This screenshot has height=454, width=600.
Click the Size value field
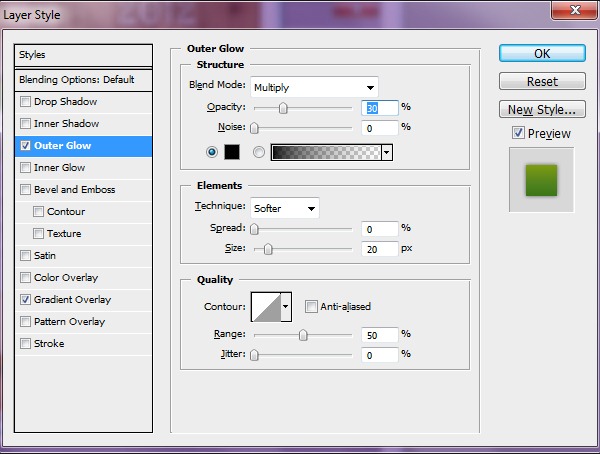[380, 249]
